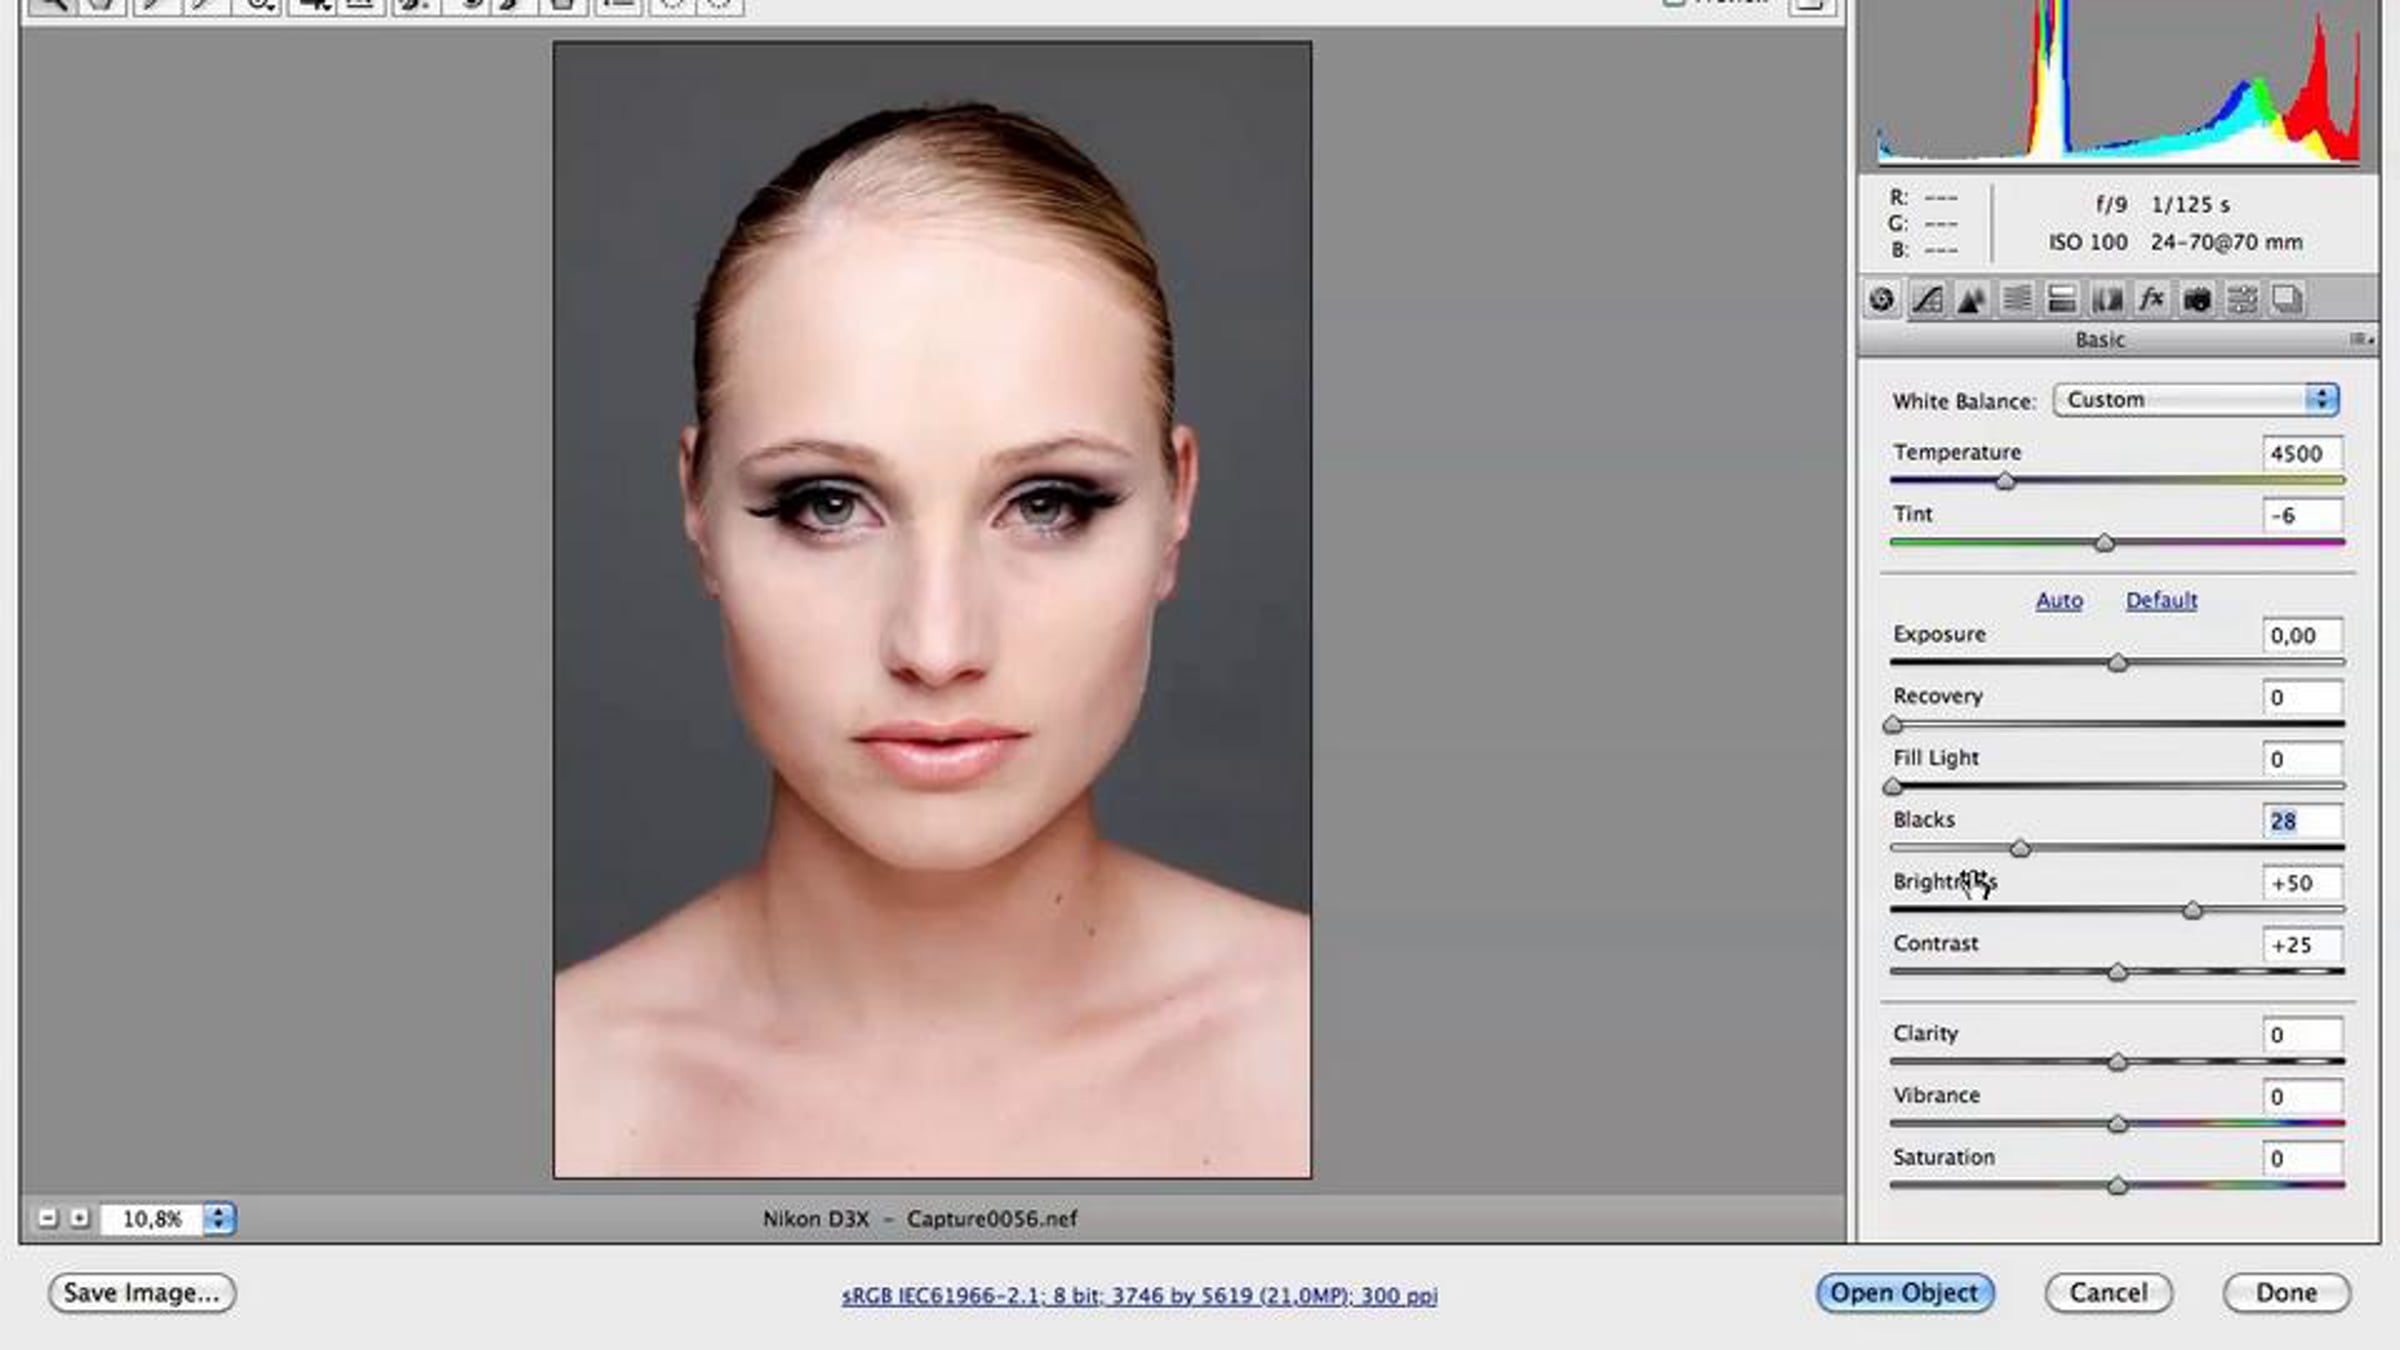Open the Tone Curve panel tab

(x=1927, y=299)
